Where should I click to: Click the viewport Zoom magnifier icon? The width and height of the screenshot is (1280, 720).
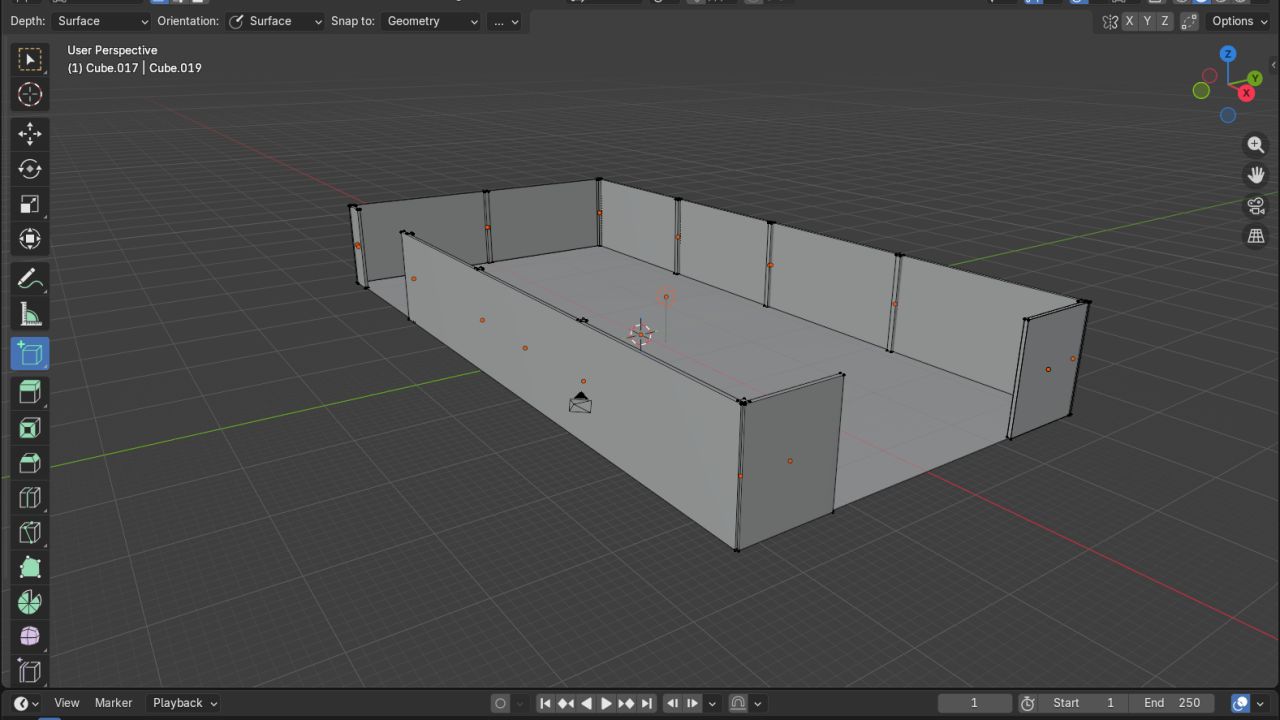pos(1256,145)
